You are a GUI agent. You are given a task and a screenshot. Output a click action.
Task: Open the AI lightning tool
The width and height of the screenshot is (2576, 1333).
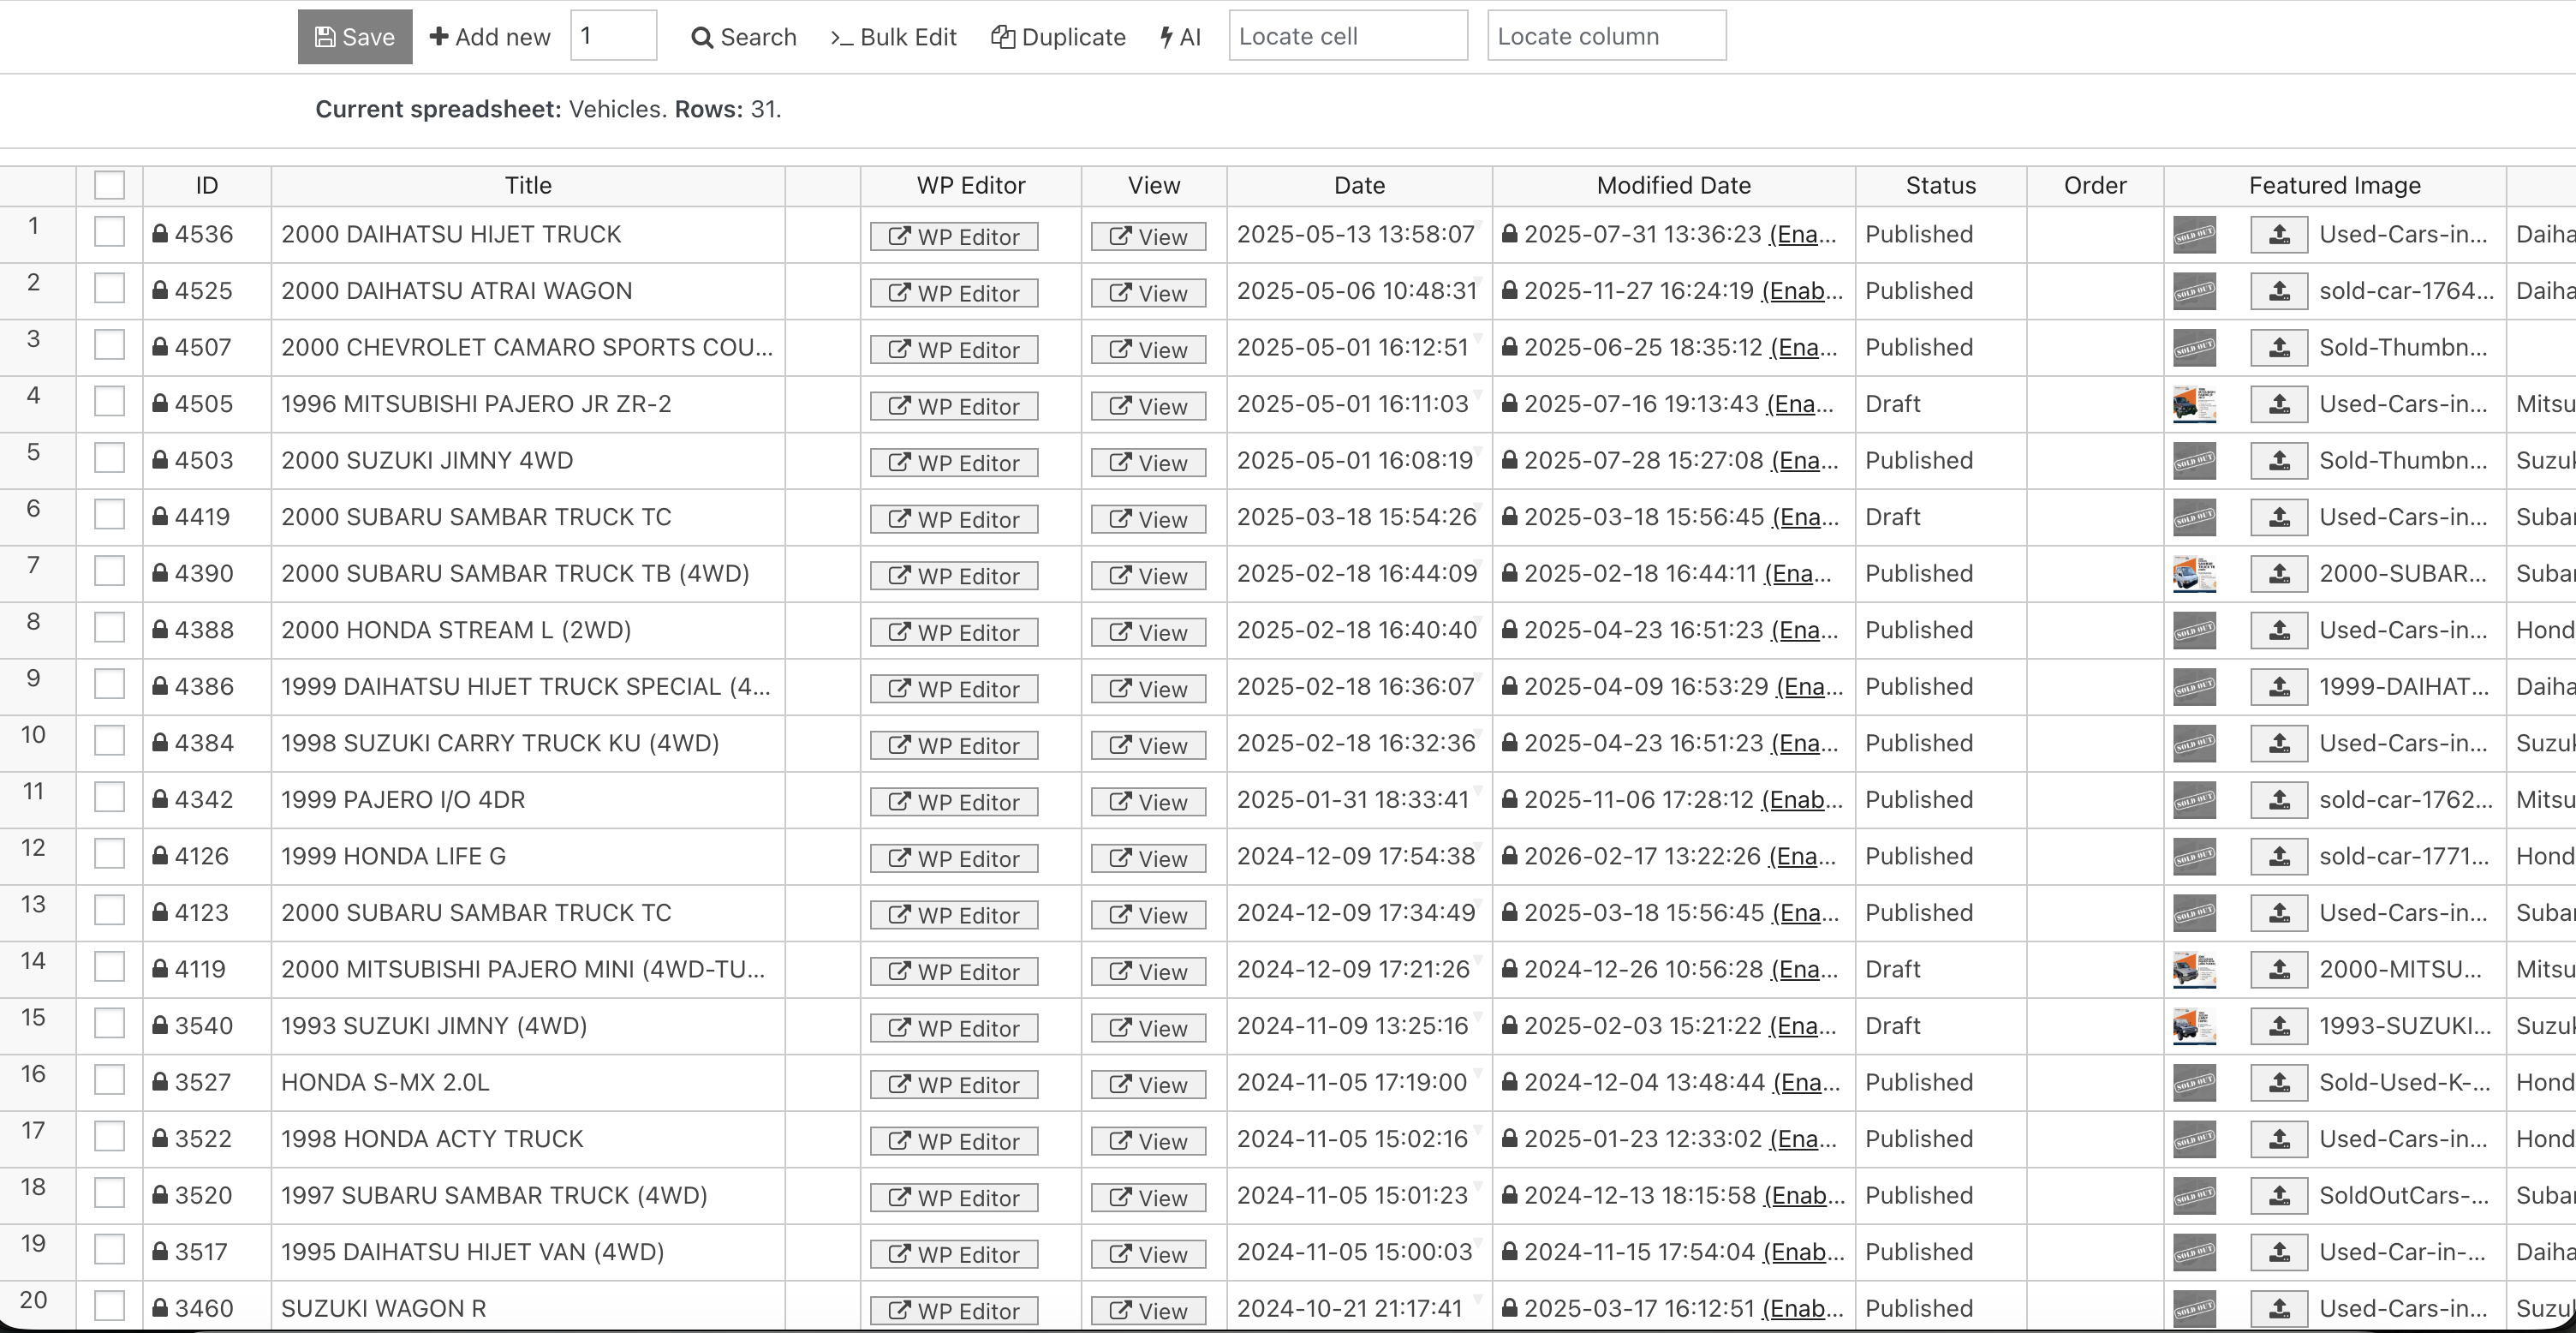click(x=1180, y=37)
